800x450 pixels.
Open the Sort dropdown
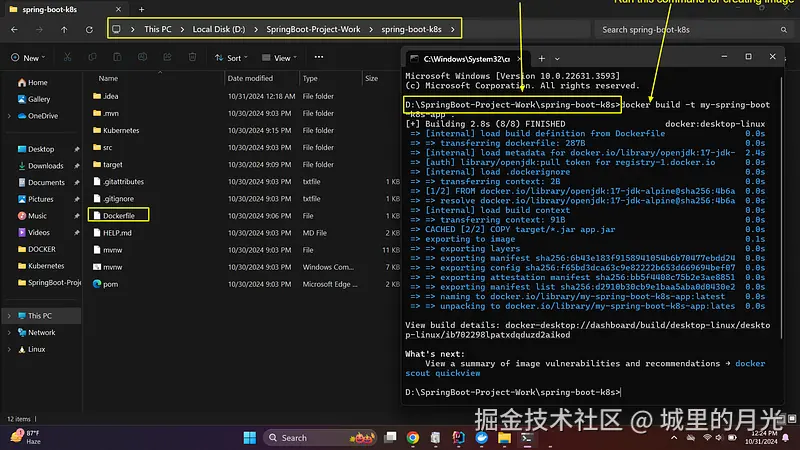coord(231,58)
